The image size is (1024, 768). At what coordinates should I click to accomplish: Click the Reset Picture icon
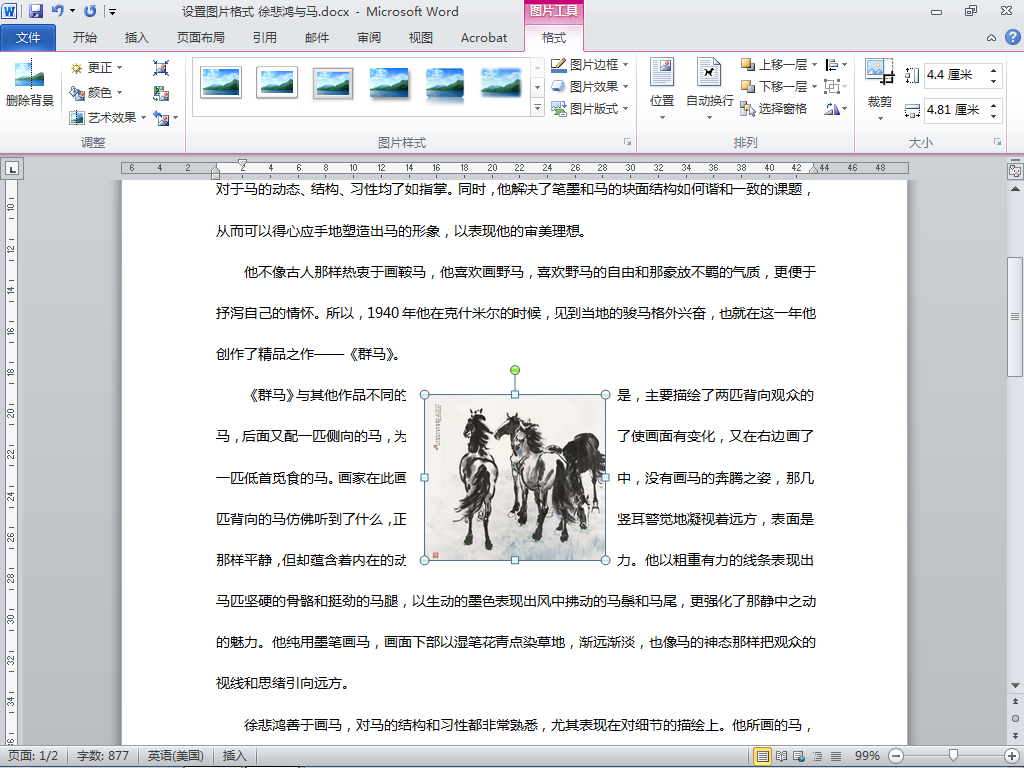(x=161, y=118)
